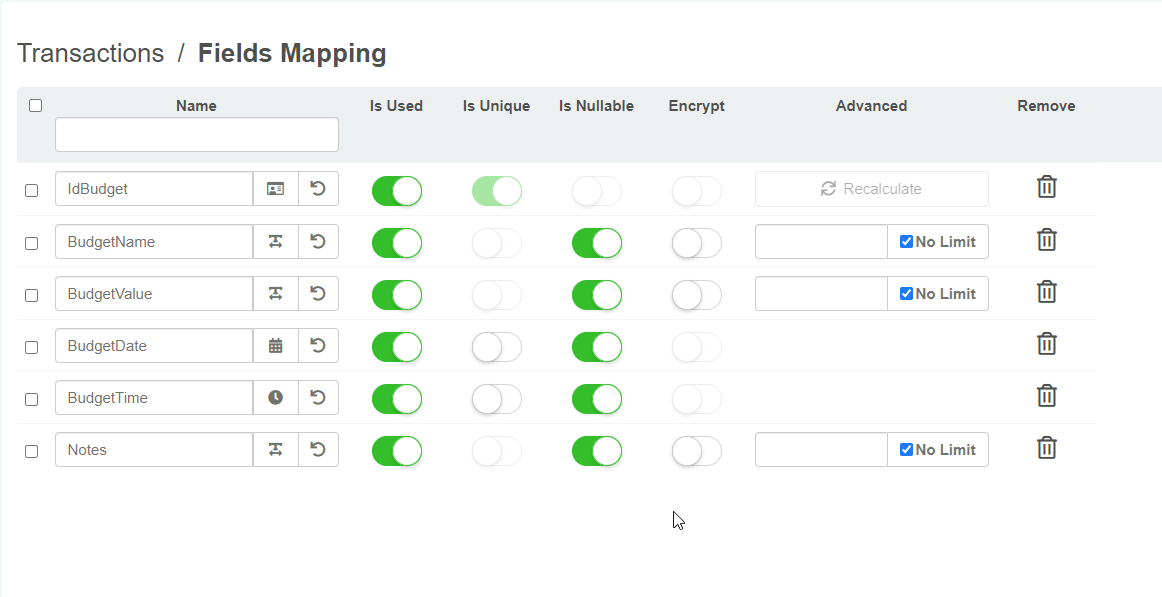Uncheck No Limit for BudgetName
This screenshot has height=597, width=1162.
[906, 242]
